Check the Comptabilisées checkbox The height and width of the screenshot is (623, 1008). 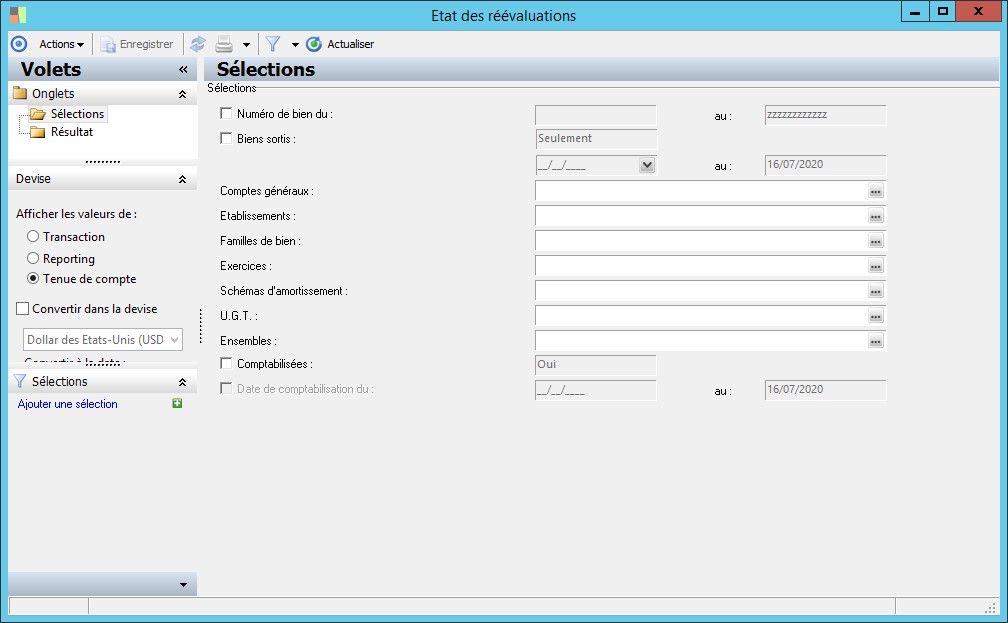(x=226, y=363)
